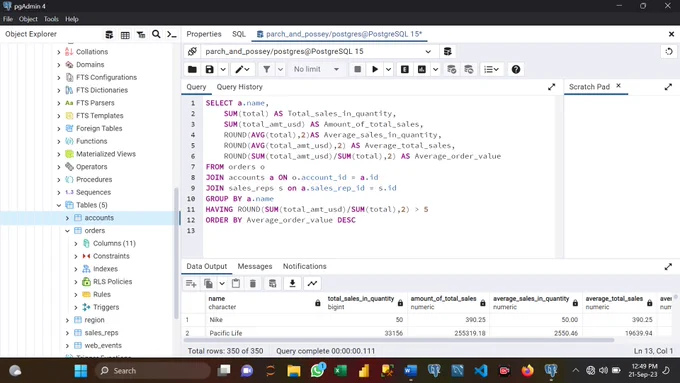The height and width of the screenshot is (383, 680).
Task: Open the filter options dropdown arrow
Action: [x=280, y=69]
